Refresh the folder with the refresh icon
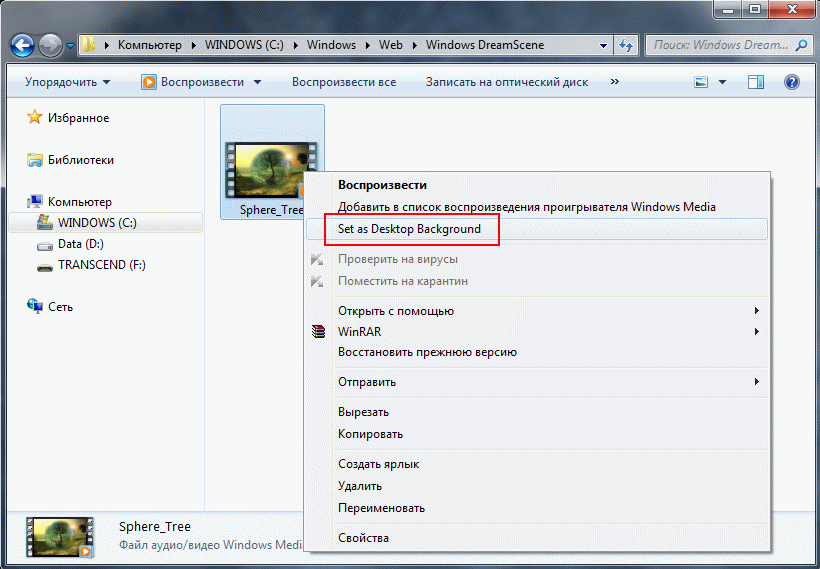 tap(626, 45)
